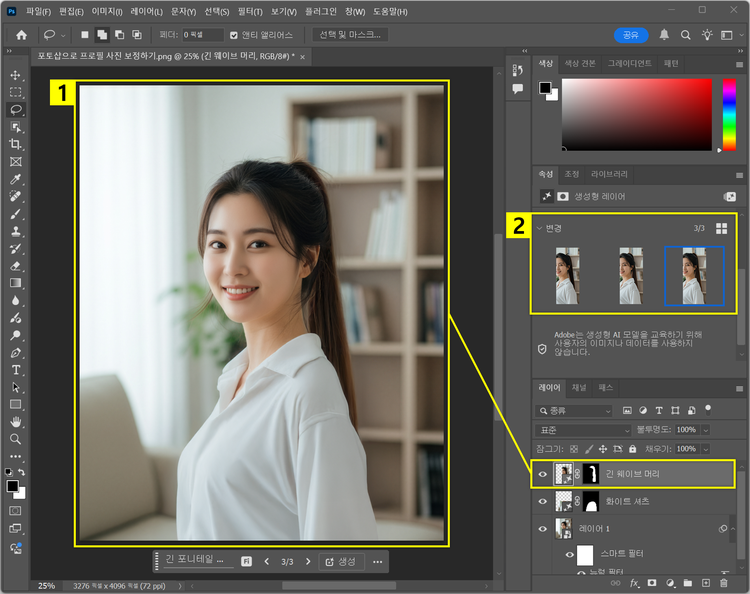Viewport: 750px width, 594px height.
Task: Click the add layer mask icon
Action: pyautogui.click(x=651, y=583)
